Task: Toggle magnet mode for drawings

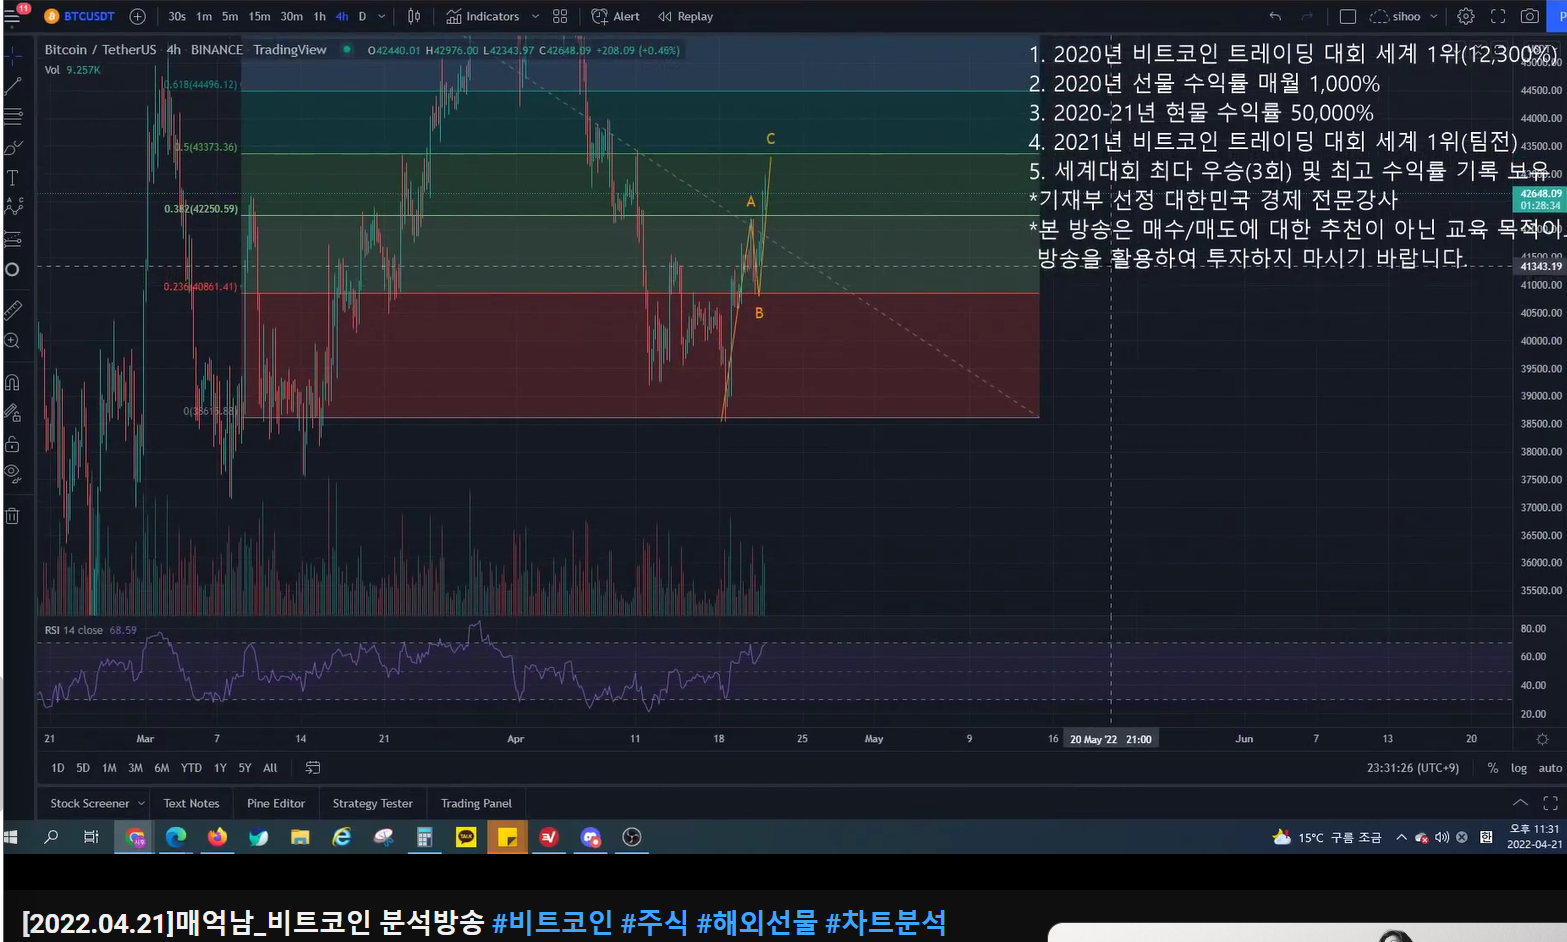Action: [x=13, y=382]
